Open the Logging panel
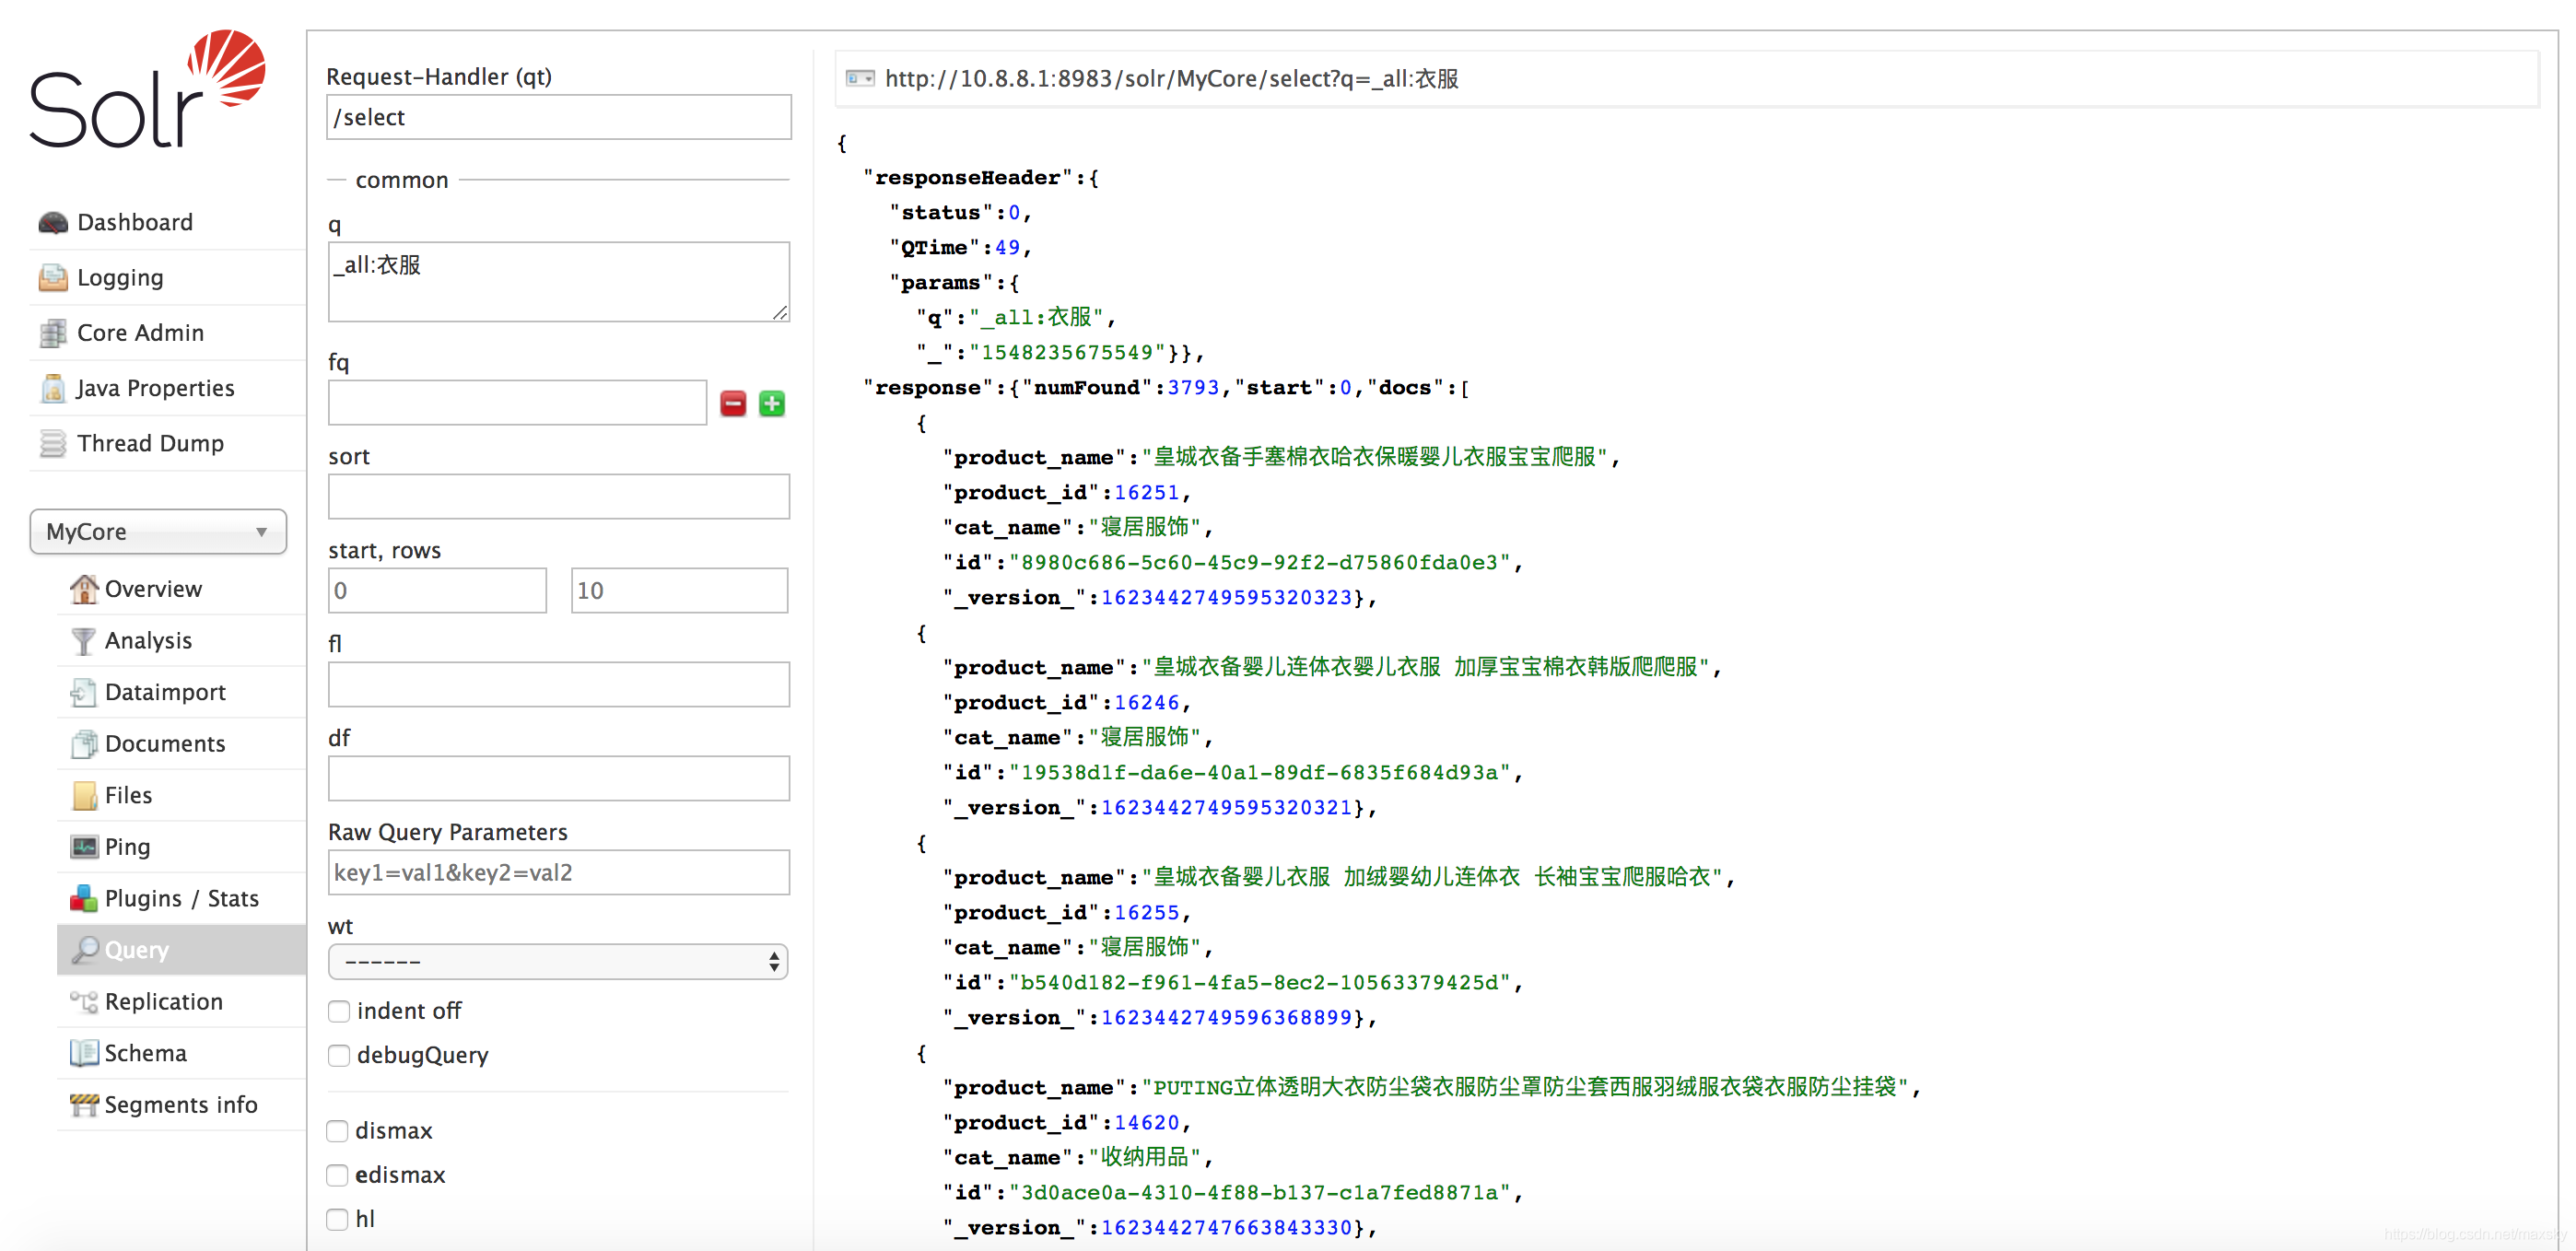2576x1251 pixels. (118, 275)
